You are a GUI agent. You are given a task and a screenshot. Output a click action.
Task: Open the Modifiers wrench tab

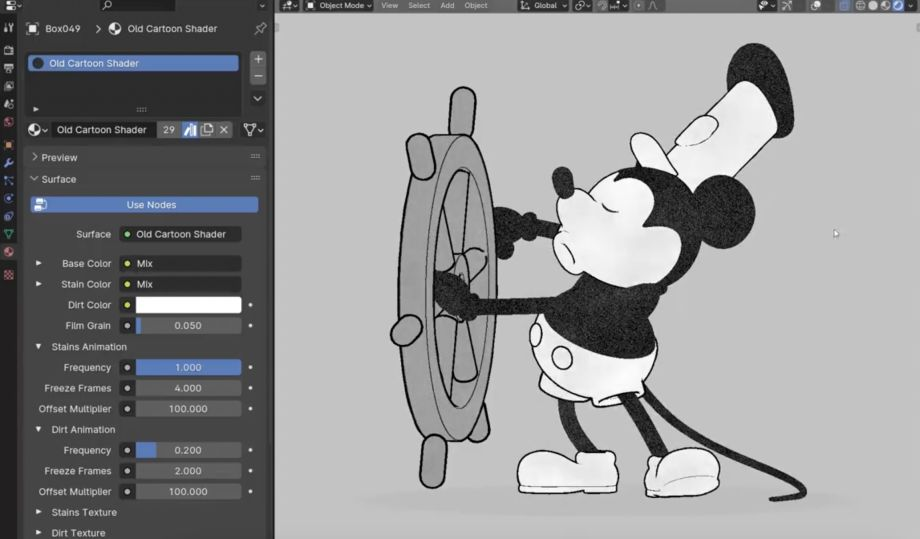(x=9, y=162)
